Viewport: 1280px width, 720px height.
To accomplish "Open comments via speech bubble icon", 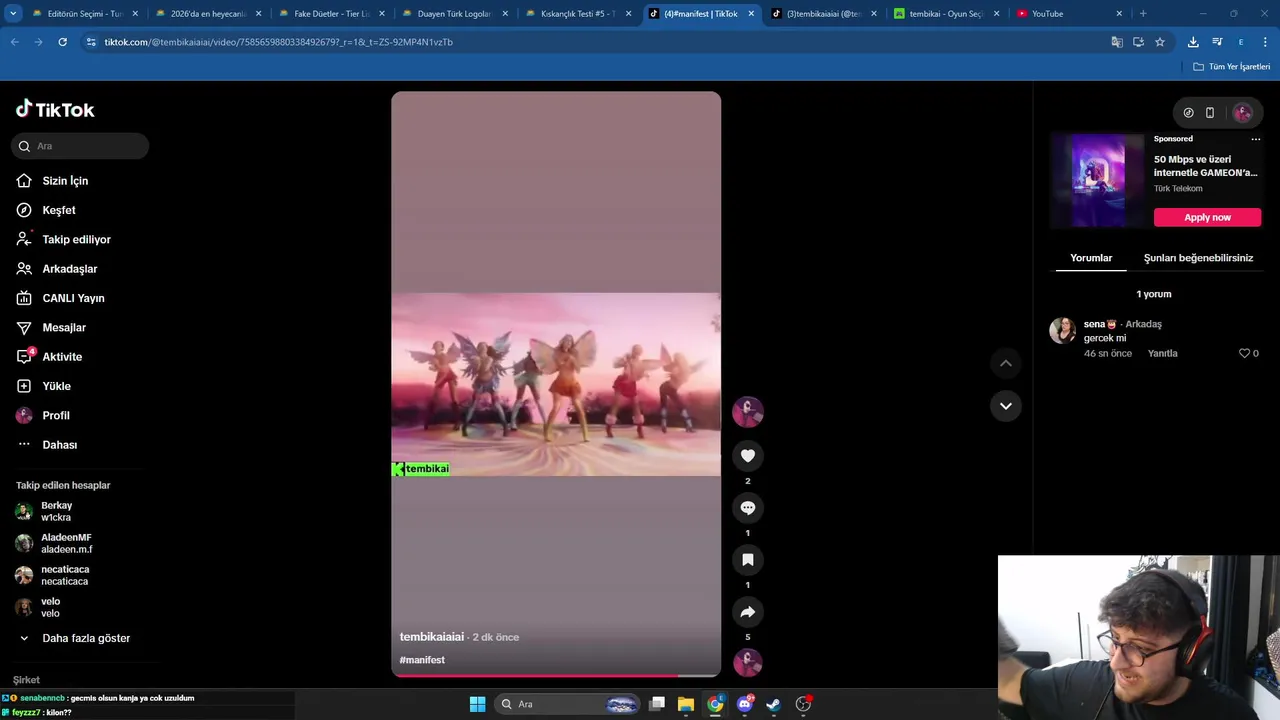I will click(x=747, y=508).
